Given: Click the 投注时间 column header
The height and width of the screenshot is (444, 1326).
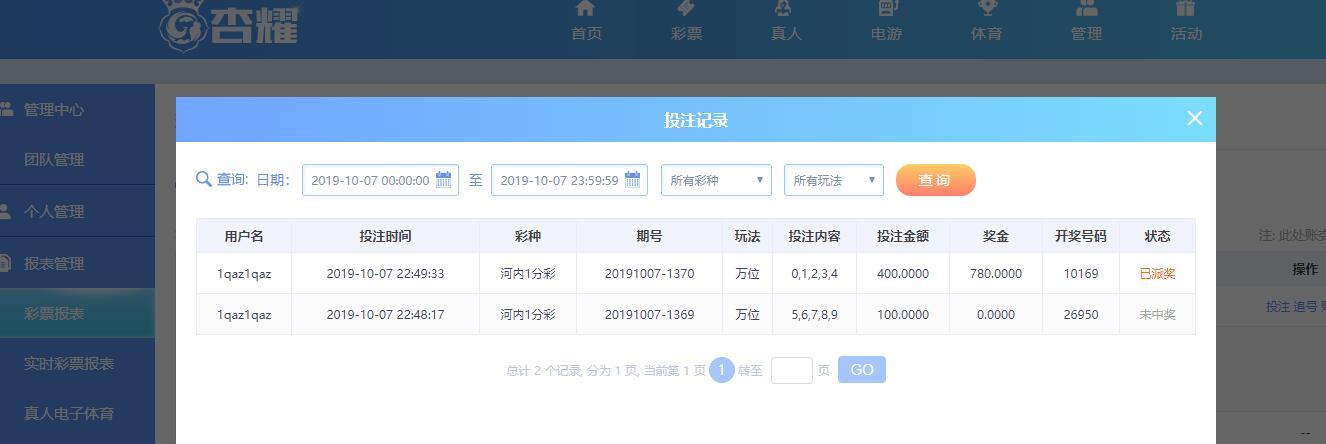Looking at the screenshot, I should [385, 236].
